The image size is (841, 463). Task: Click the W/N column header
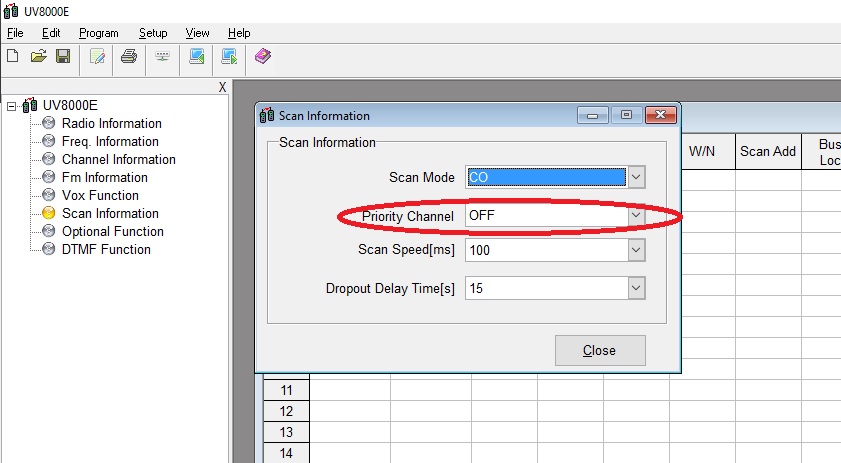pyautogui.click(x=702, y=152)
